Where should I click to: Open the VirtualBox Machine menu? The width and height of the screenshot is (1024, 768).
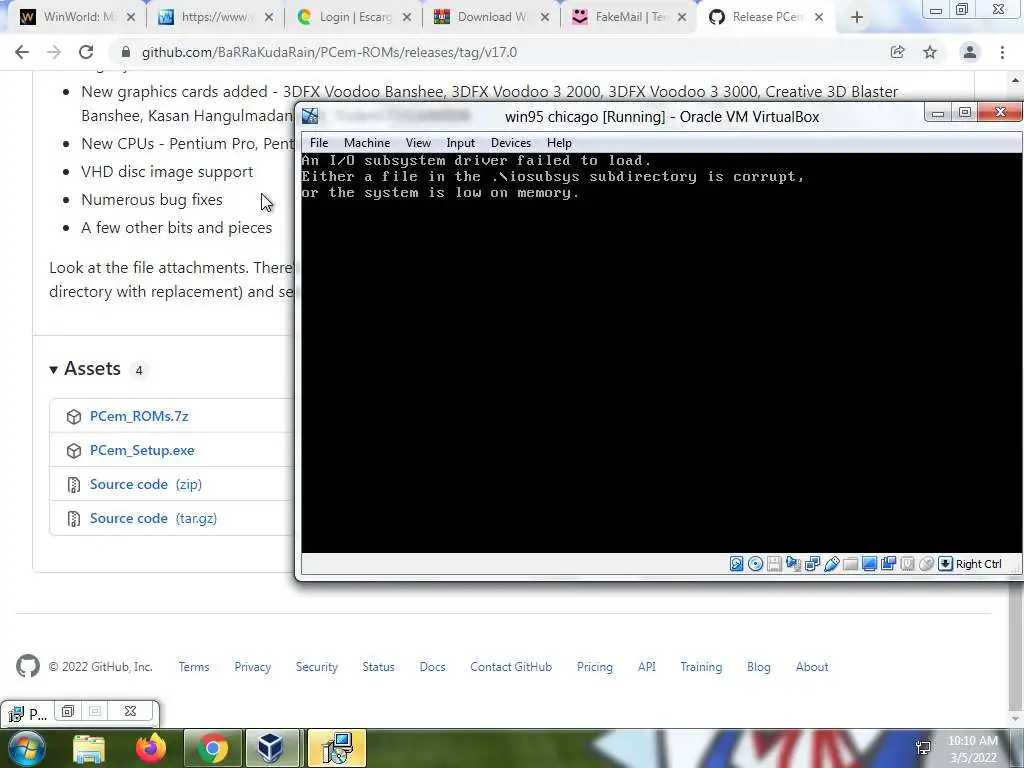367,142
